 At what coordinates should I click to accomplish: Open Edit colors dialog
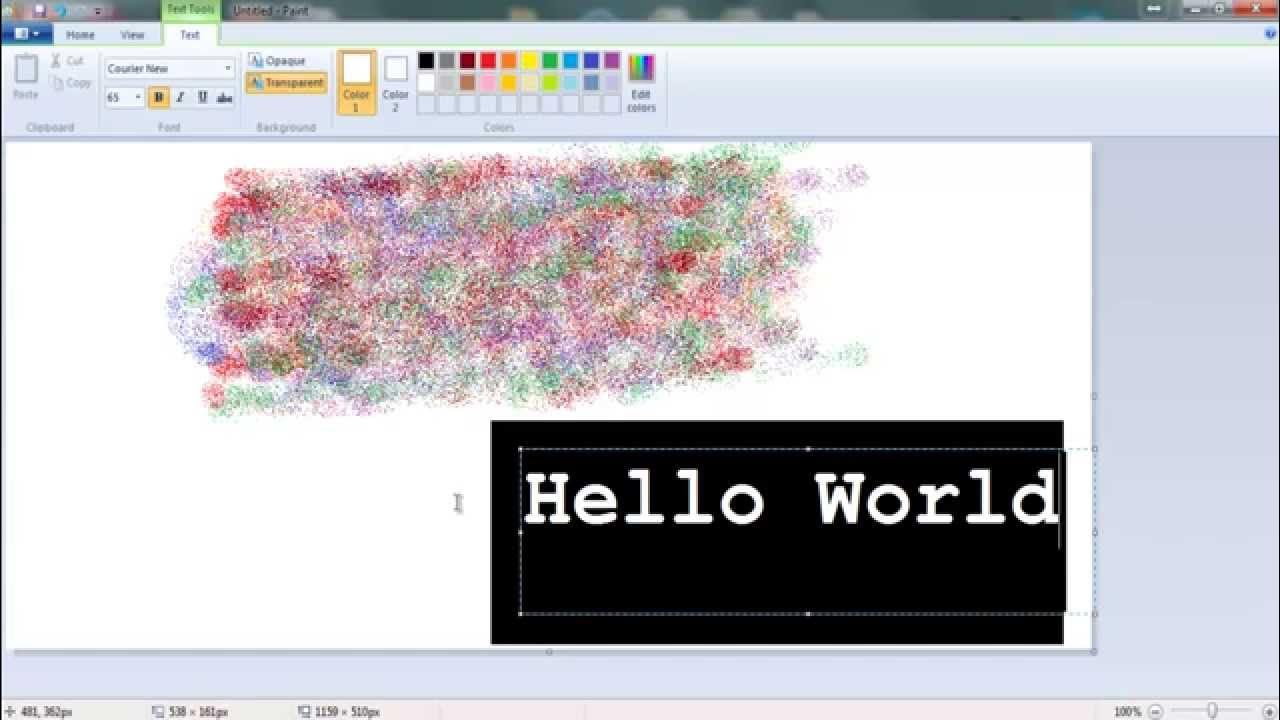641,83
